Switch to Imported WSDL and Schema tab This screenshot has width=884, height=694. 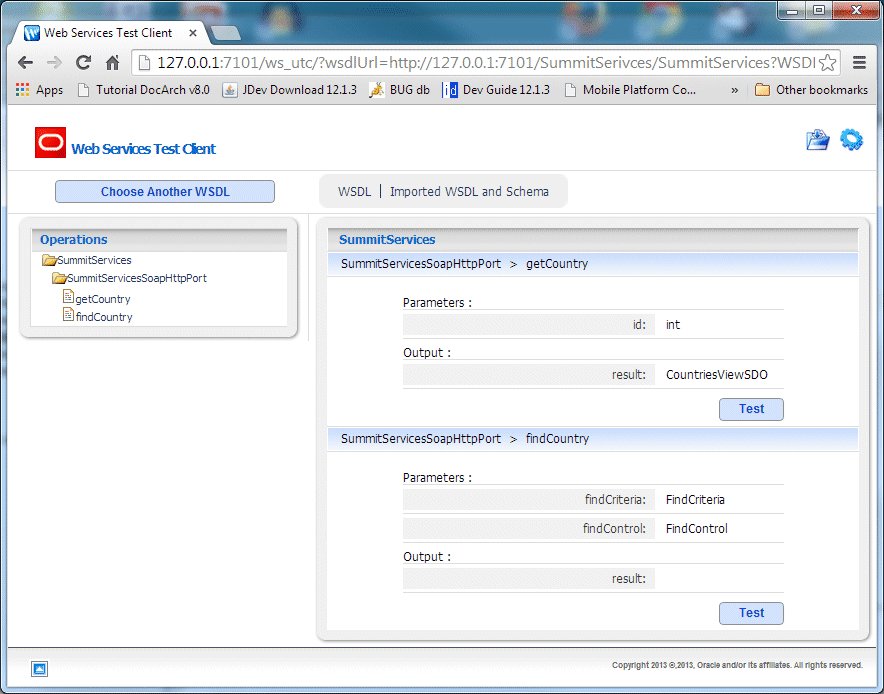(469, 192)
